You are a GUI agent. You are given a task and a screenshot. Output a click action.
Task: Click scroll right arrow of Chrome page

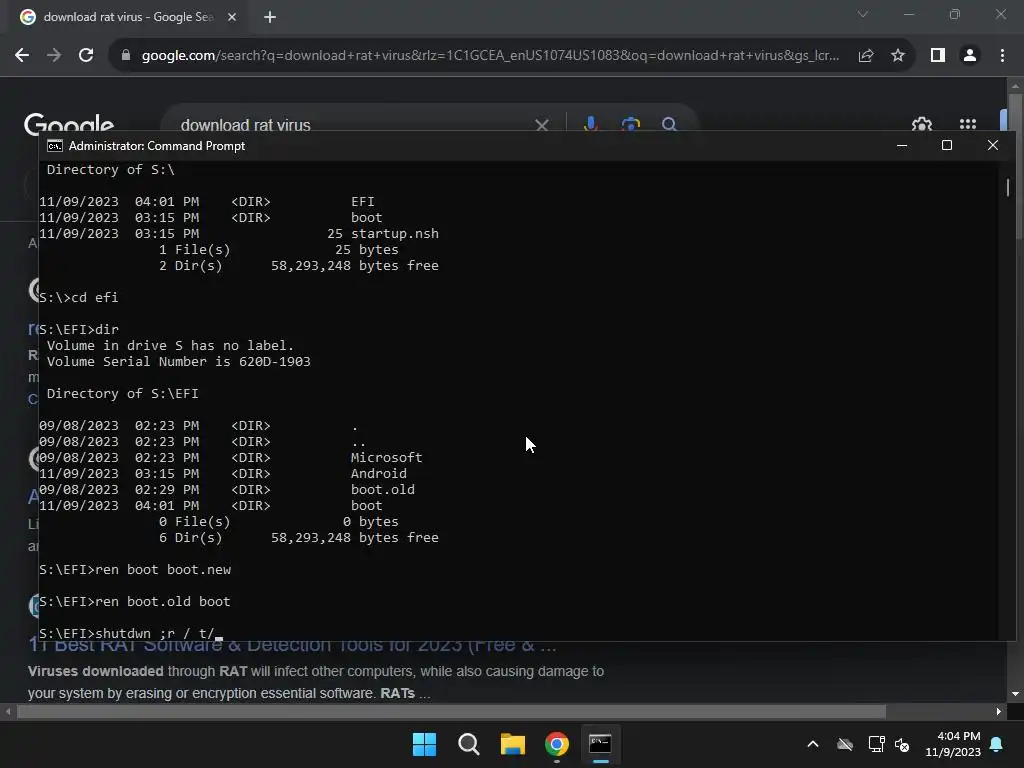999,711
